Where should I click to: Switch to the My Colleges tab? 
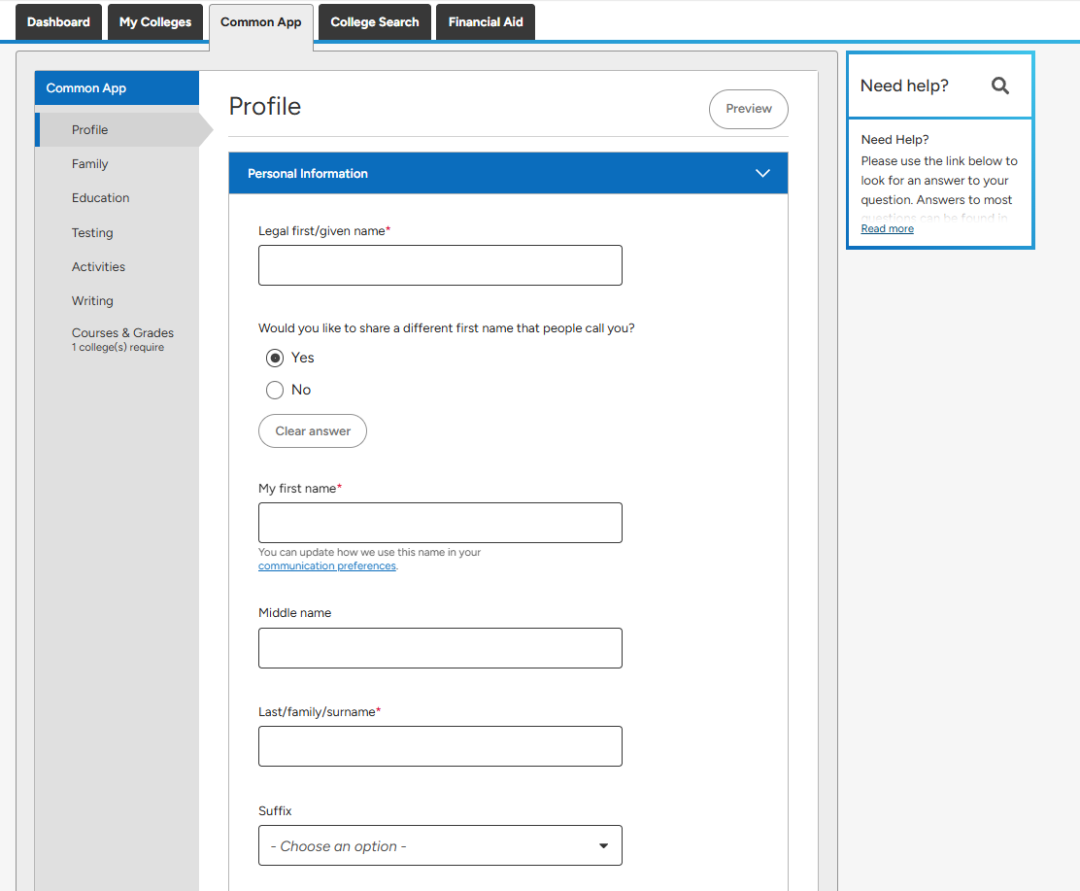155,22
